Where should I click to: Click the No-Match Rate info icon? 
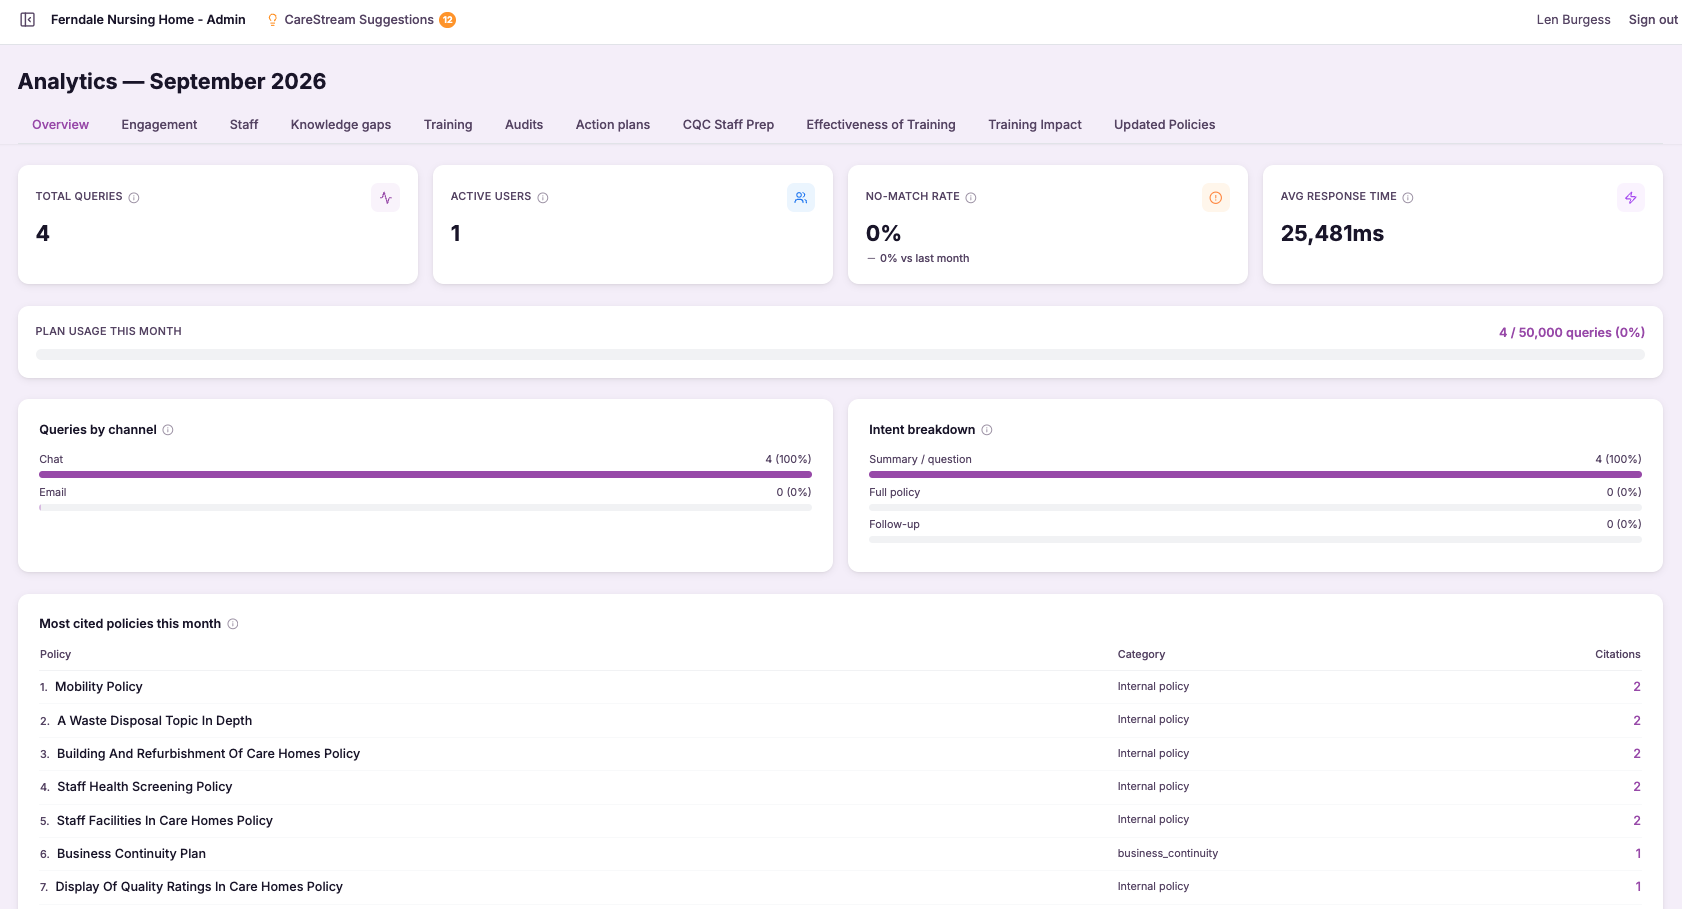pos(971,198)
